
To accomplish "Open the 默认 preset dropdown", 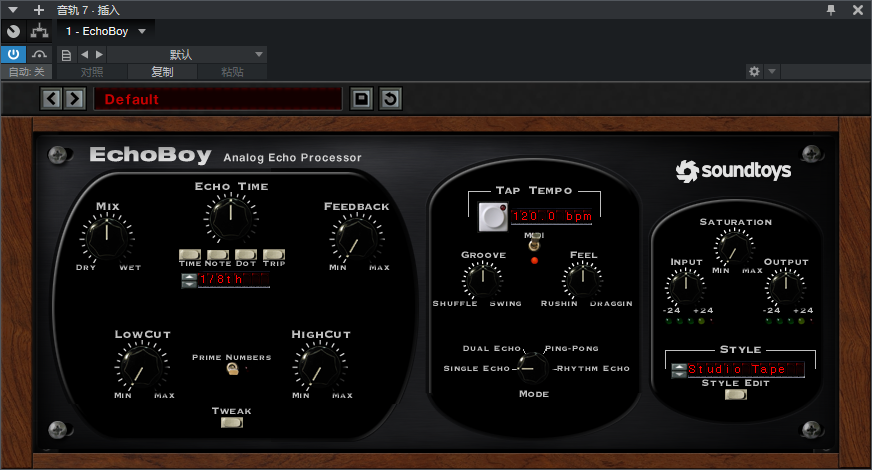I will click(187, 55).
